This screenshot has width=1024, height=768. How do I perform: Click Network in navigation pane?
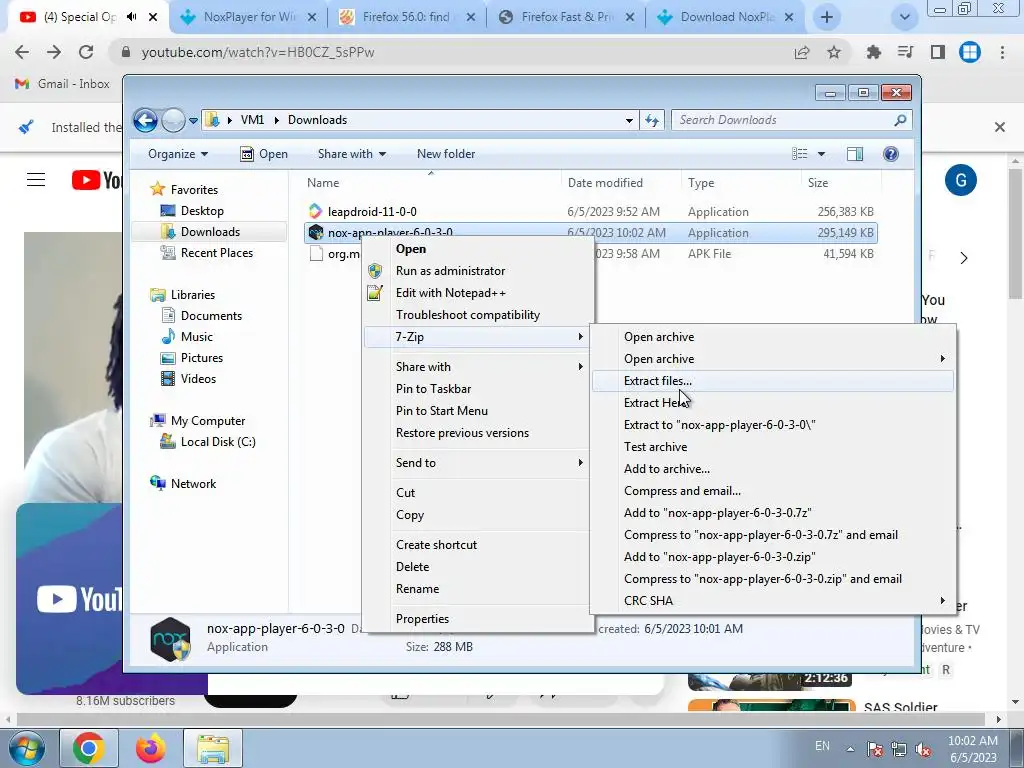click(193, 484)
